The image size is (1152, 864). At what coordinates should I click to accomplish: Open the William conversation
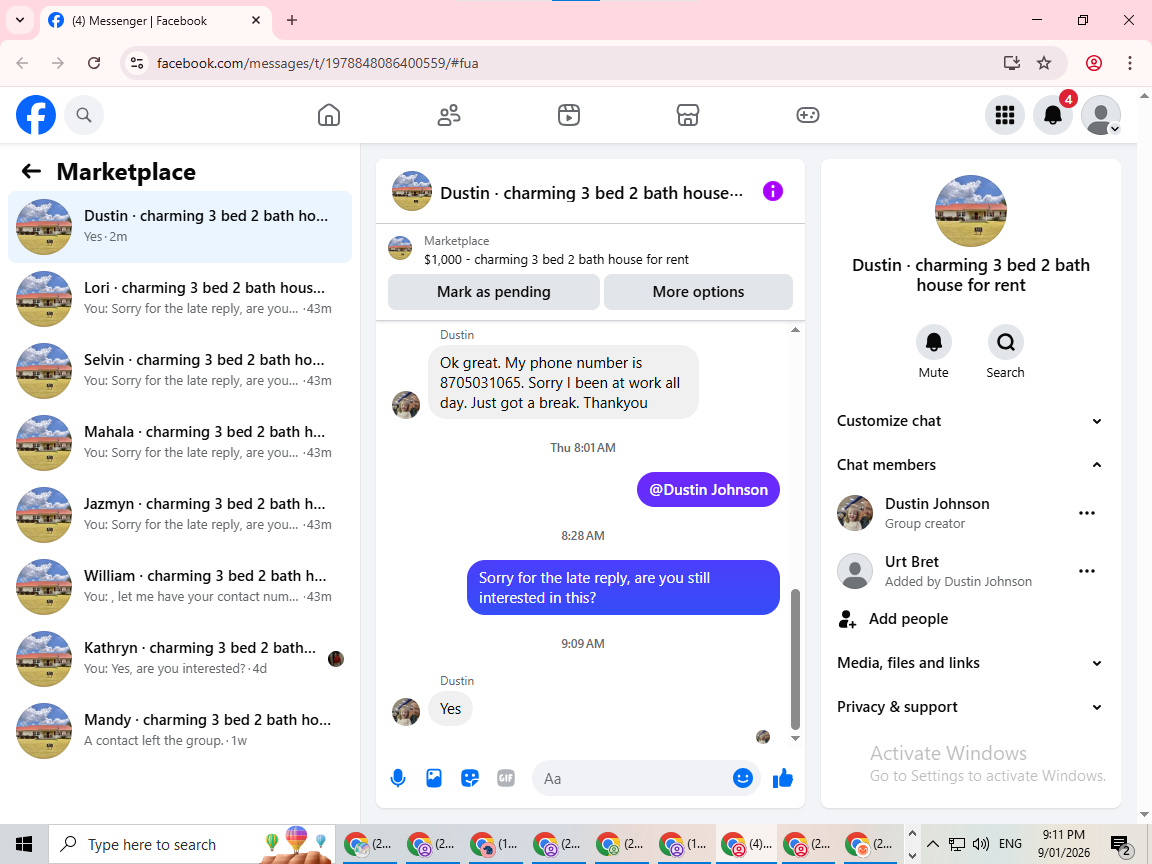point(180,587)
